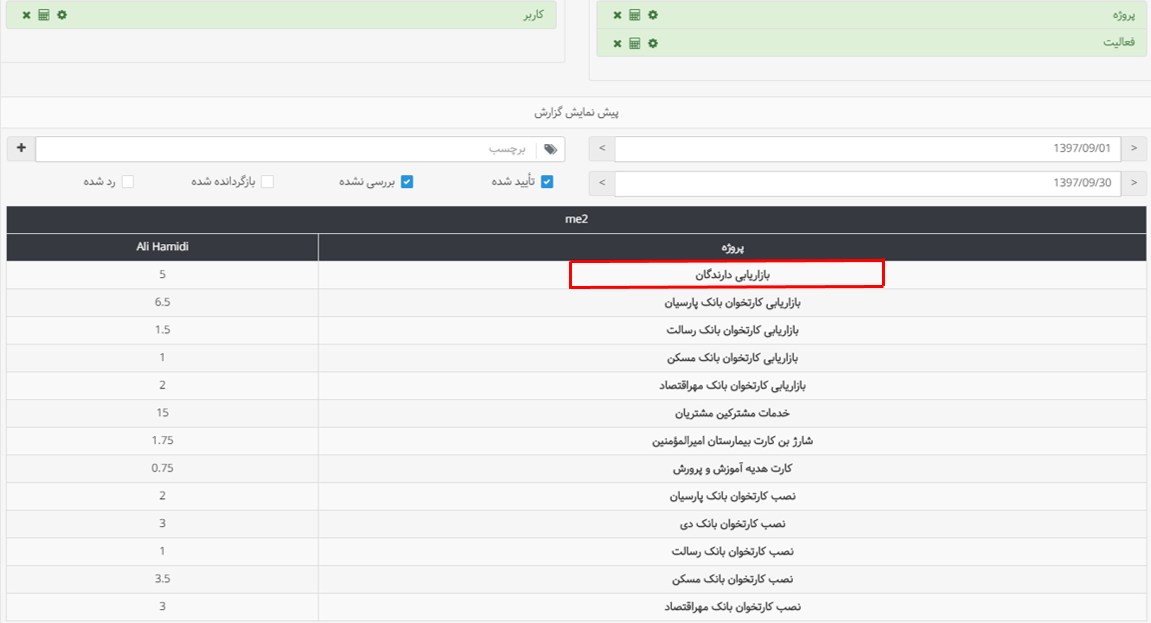Click the me2 table header
The width and height of the screenshot is (1151, 623).
click(576, 220)
